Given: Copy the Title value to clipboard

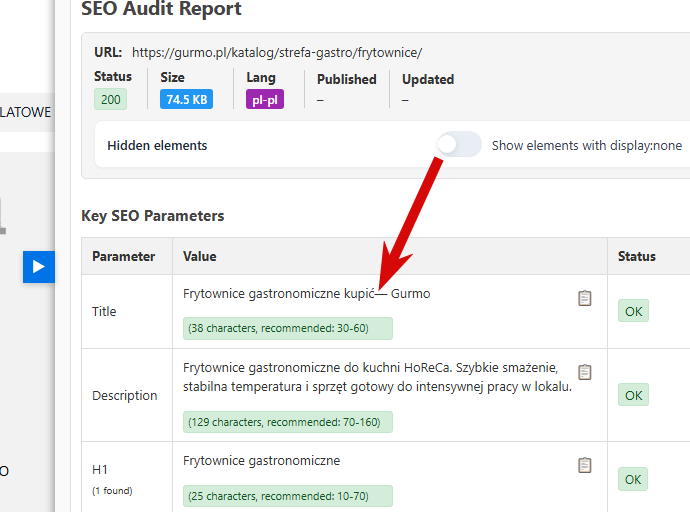Looking at the screenshot, I should pyautogui.click(x=585, y=298).
